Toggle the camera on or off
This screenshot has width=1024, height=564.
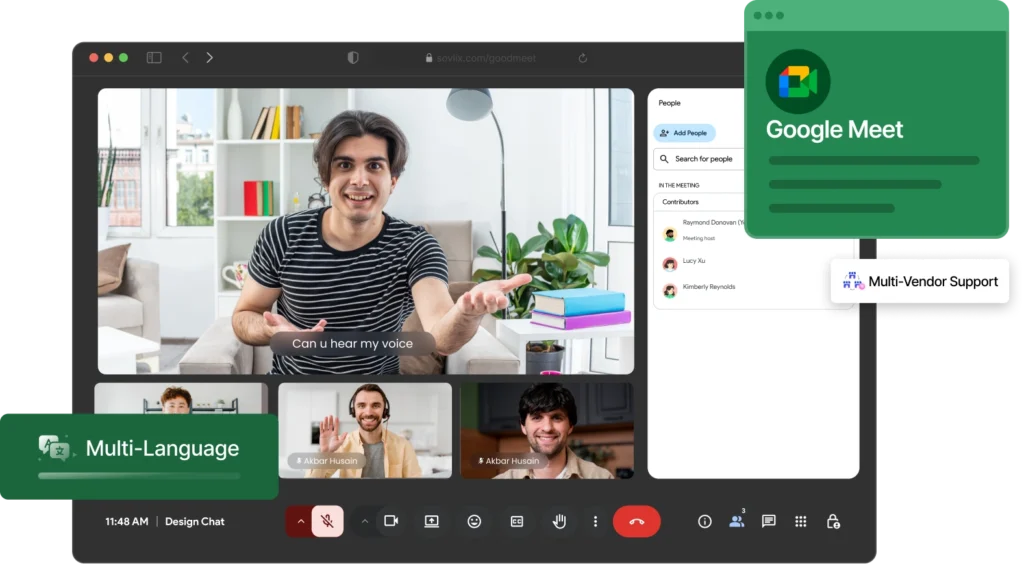(391, 521)
